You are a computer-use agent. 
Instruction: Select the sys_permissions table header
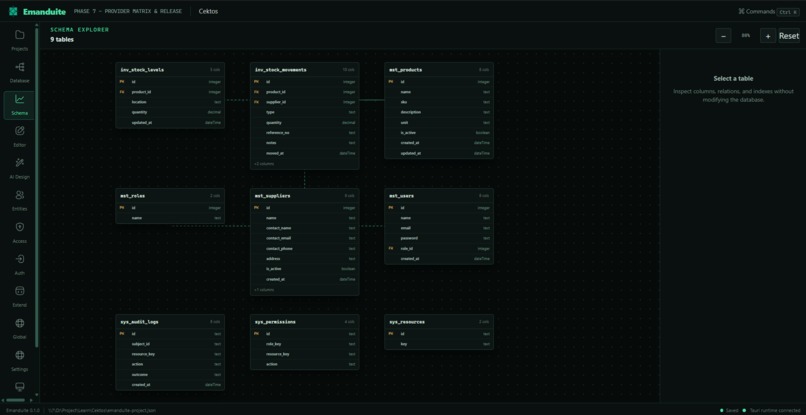coord(305,321)
